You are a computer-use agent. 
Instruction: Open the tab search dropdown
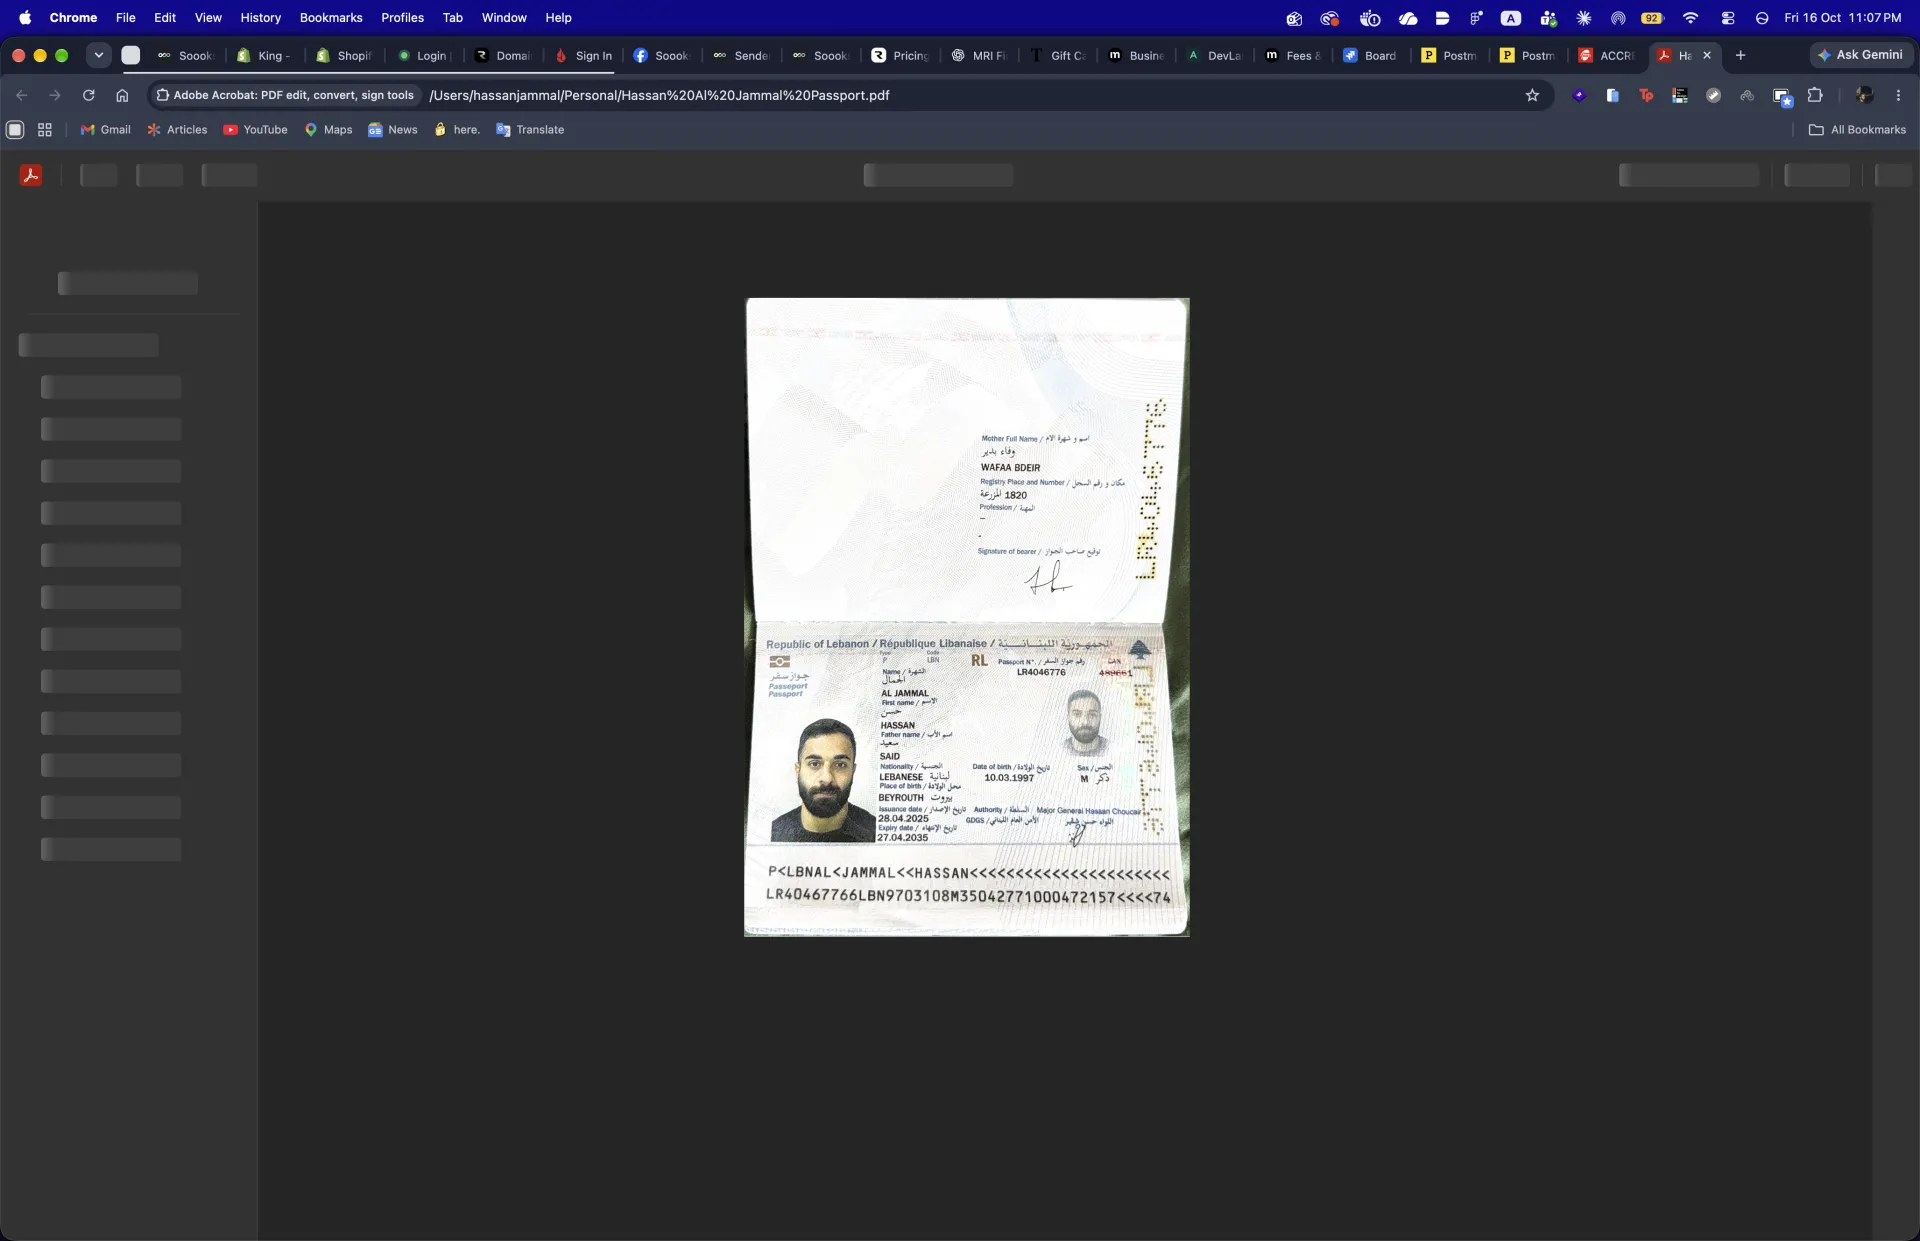point(98,55)
